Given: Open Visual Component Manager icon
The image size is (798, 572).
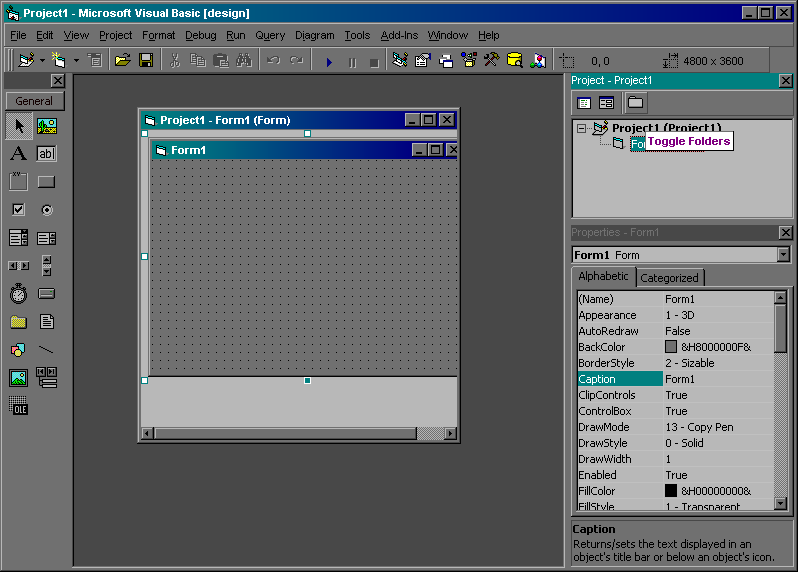Looking at the screenshot, I should [538, 61].
